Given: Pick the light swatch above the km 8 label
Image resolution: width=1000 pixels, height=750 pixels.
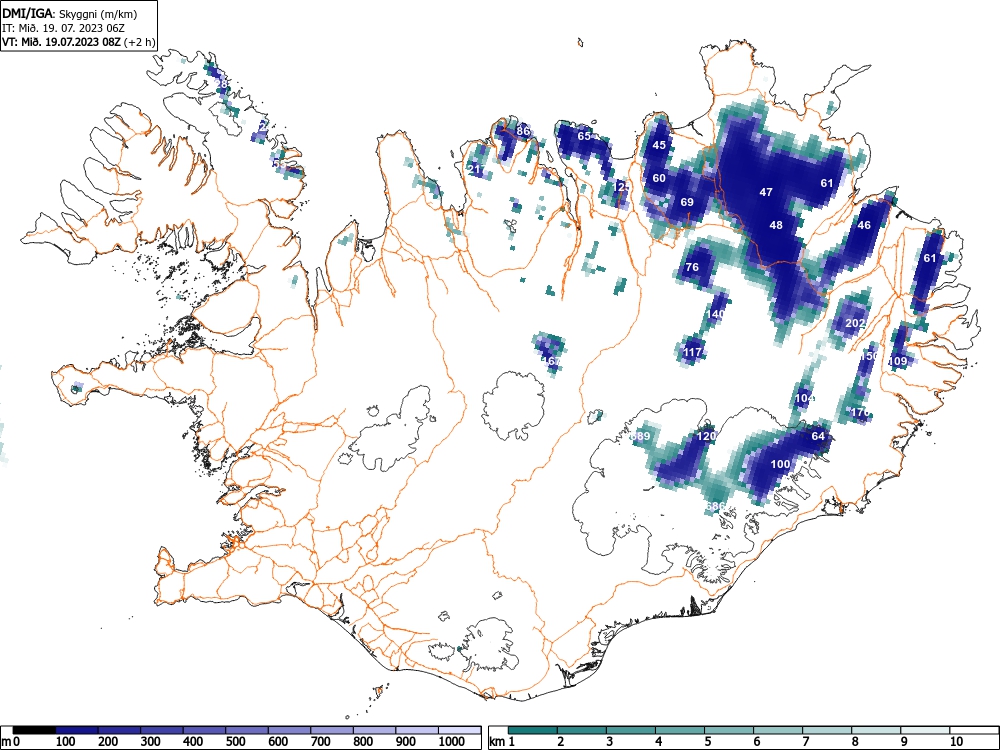Looking at the screenshot, I should [876, 730].
